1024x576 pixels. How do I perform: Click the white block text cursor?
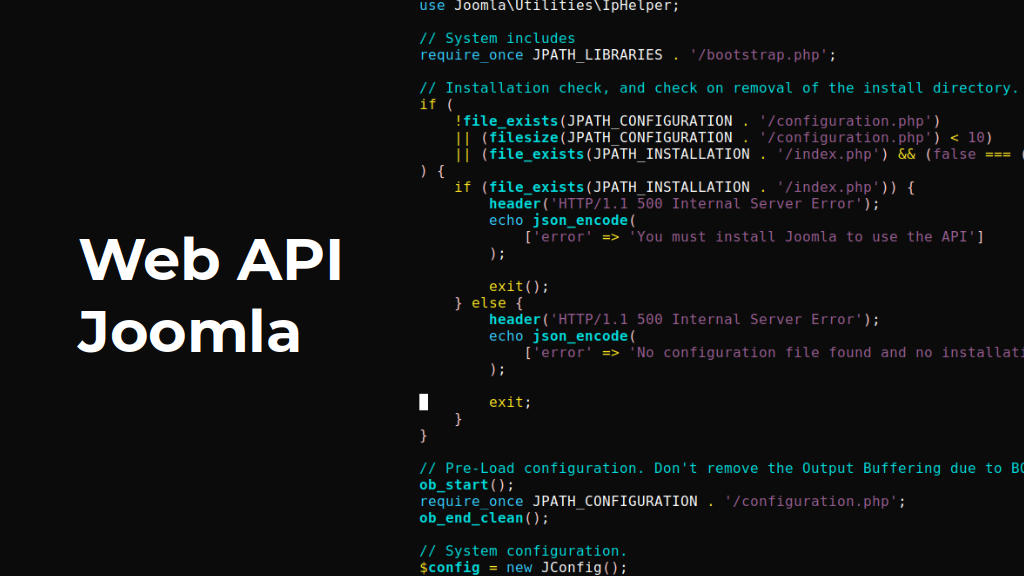[424, 402]
